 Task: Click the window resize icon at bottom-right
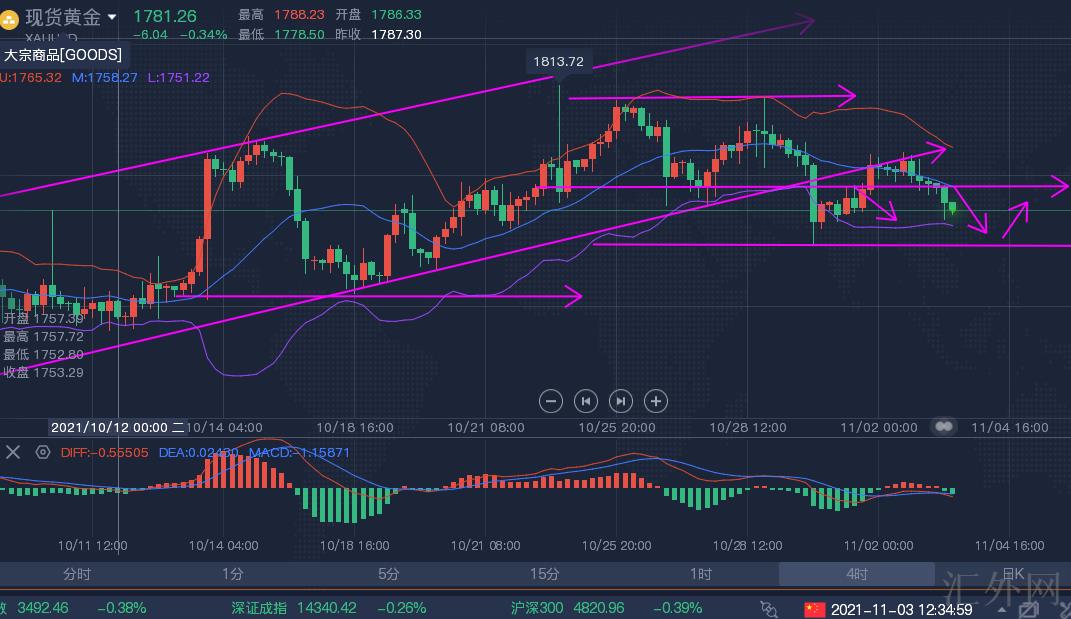click(x=1028, y=608)
